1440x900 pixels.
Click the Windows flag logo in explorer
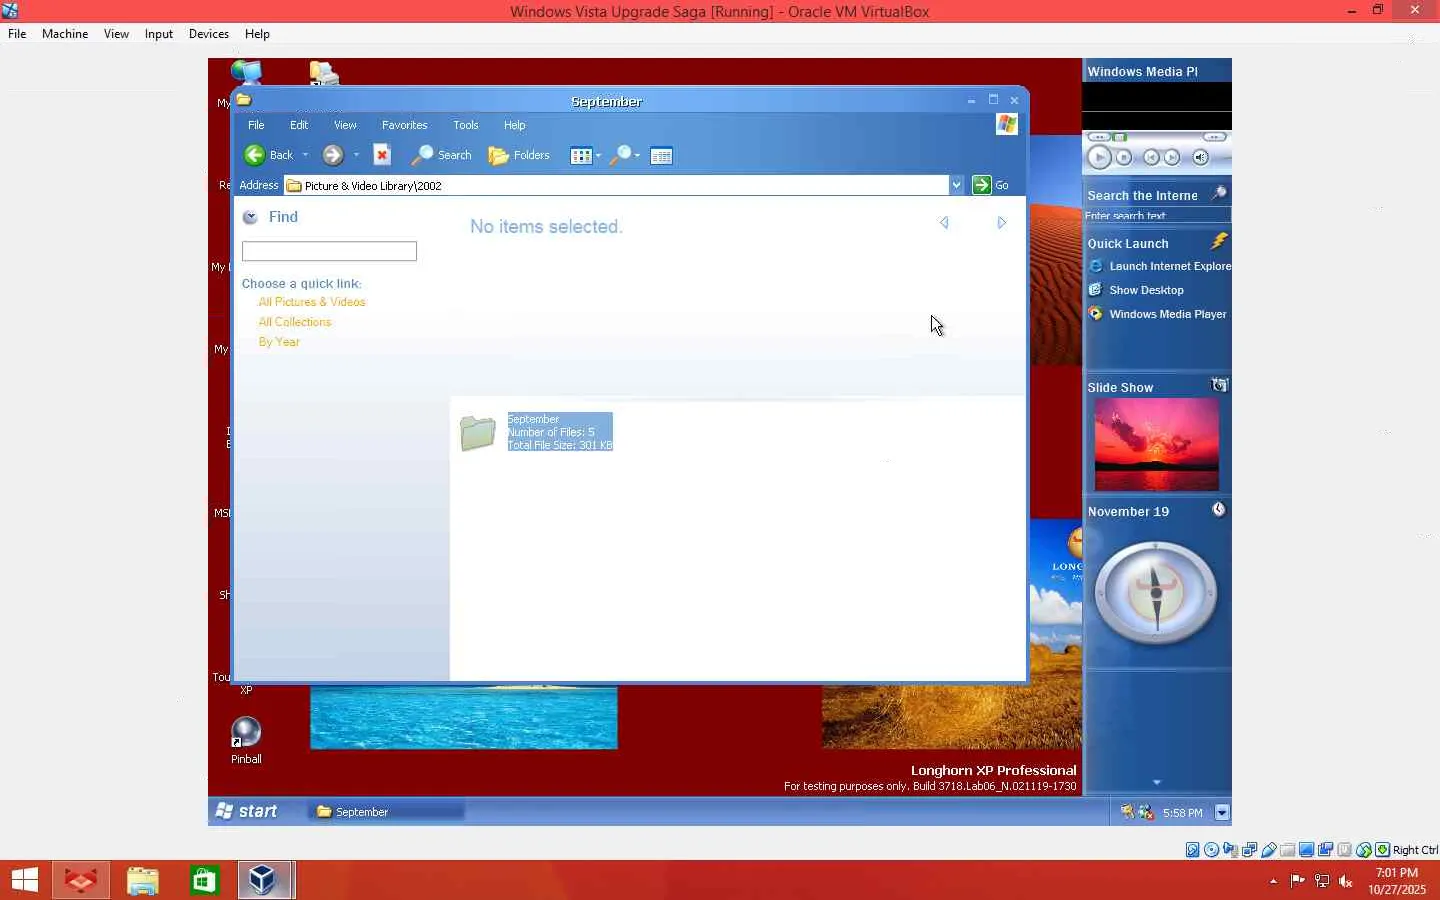click(x=1007, y=124)
